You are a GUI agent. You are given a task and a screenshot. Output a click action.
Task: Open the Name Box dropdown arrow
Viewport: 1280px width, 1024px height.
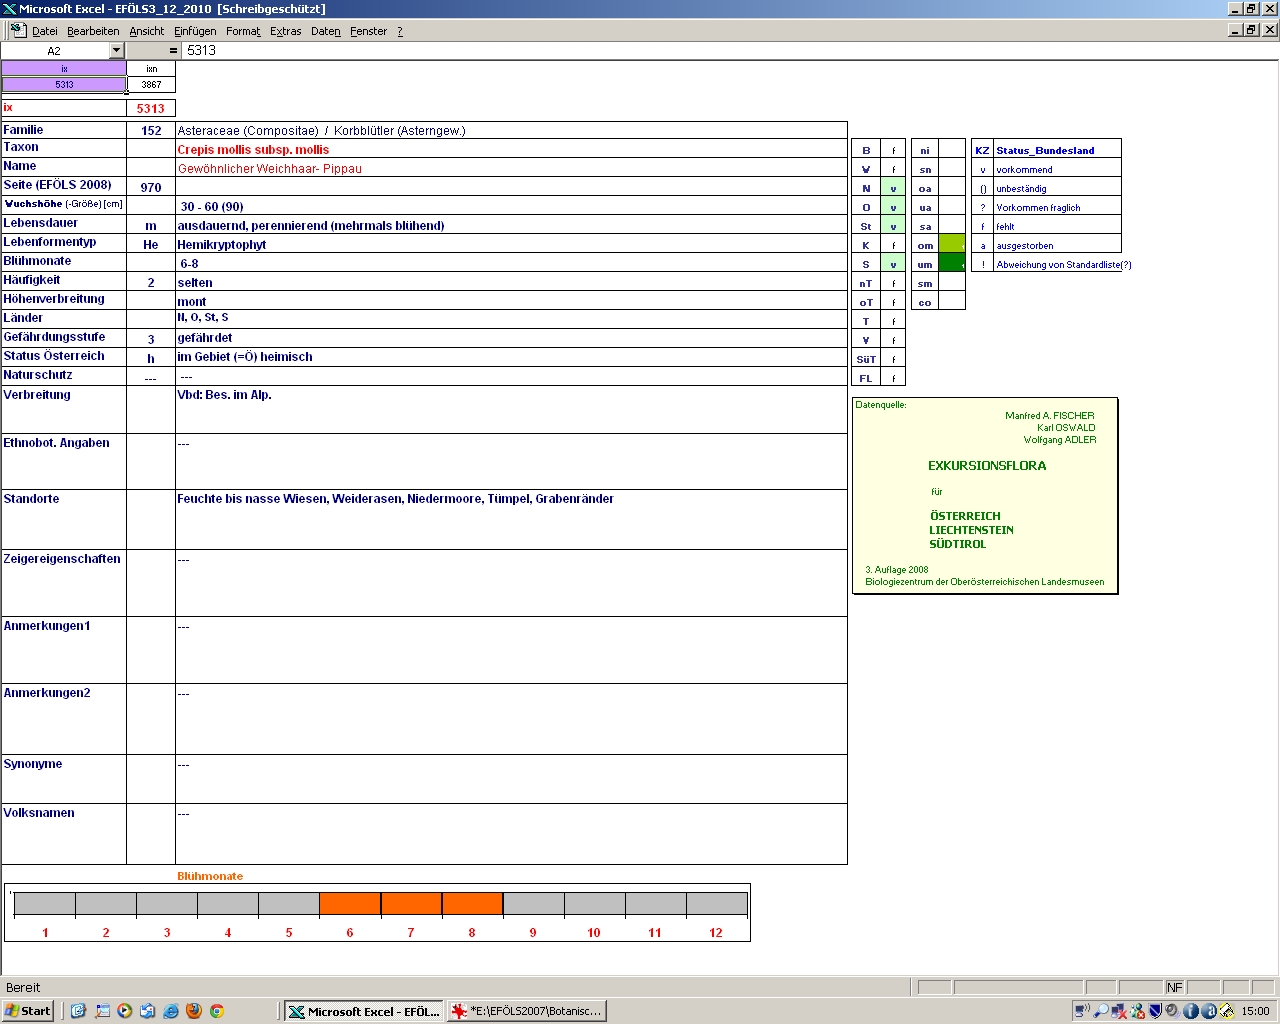pos(116,50)
